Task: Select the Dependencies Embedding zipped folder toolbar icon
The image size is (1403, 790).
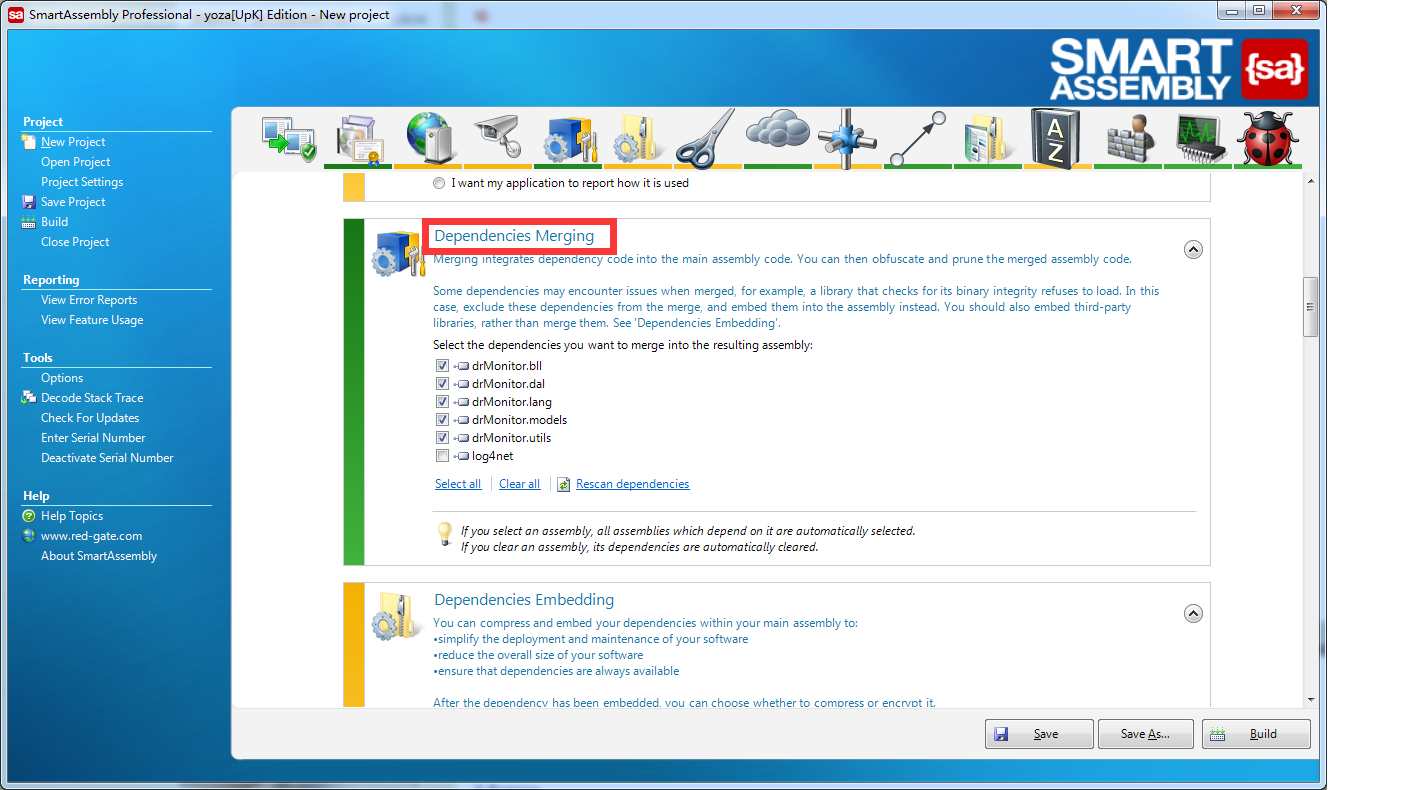Action: point(638,139)
